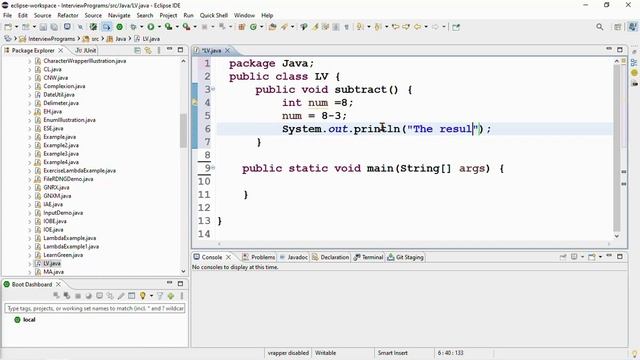Click InterviewPrograms in the breadcrumb

(x=51, y=39)
